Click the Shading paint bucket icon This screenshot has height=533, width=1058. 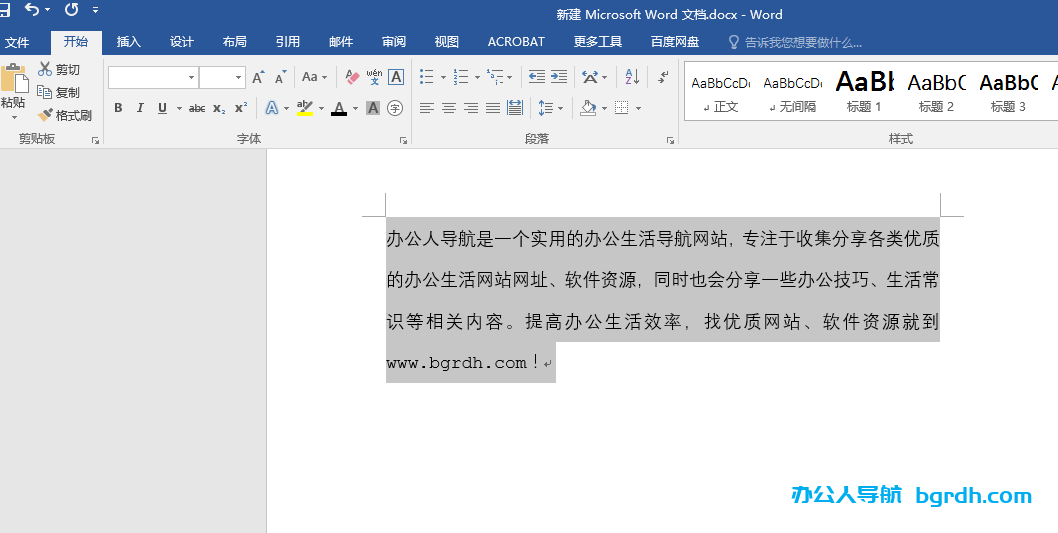coord(588,108)
